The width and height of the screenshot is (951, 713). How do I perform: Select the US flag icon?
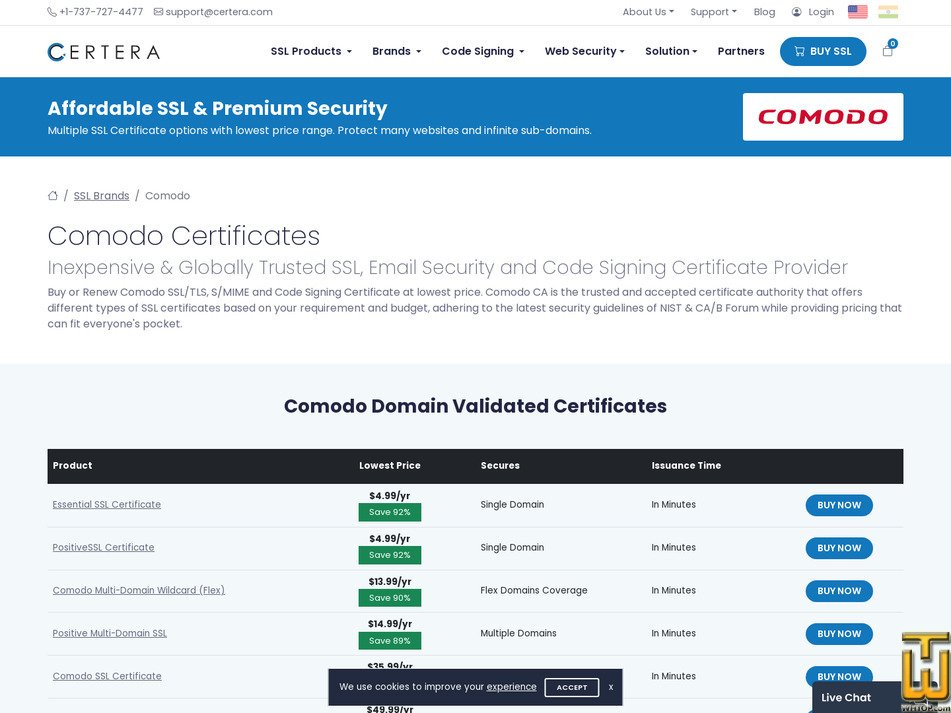point(857,12)
